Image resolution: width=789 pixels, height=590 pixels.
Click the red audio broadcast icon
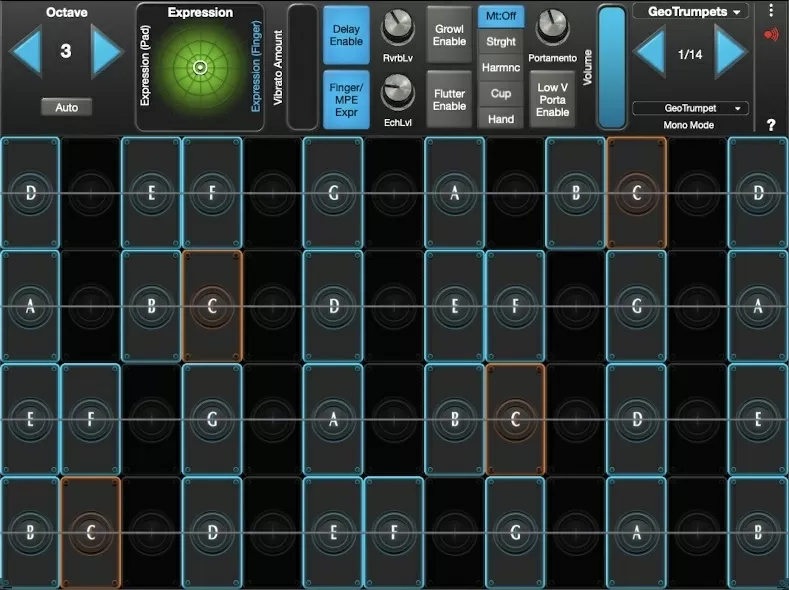pos(771,34)
